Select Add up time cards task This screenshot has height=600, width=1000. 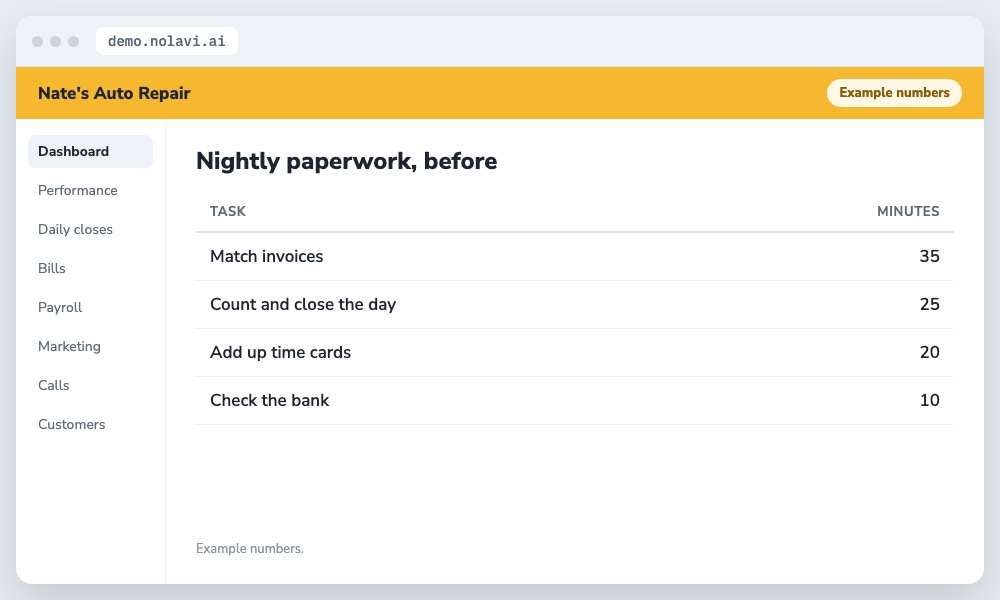[x=281, y=352]
